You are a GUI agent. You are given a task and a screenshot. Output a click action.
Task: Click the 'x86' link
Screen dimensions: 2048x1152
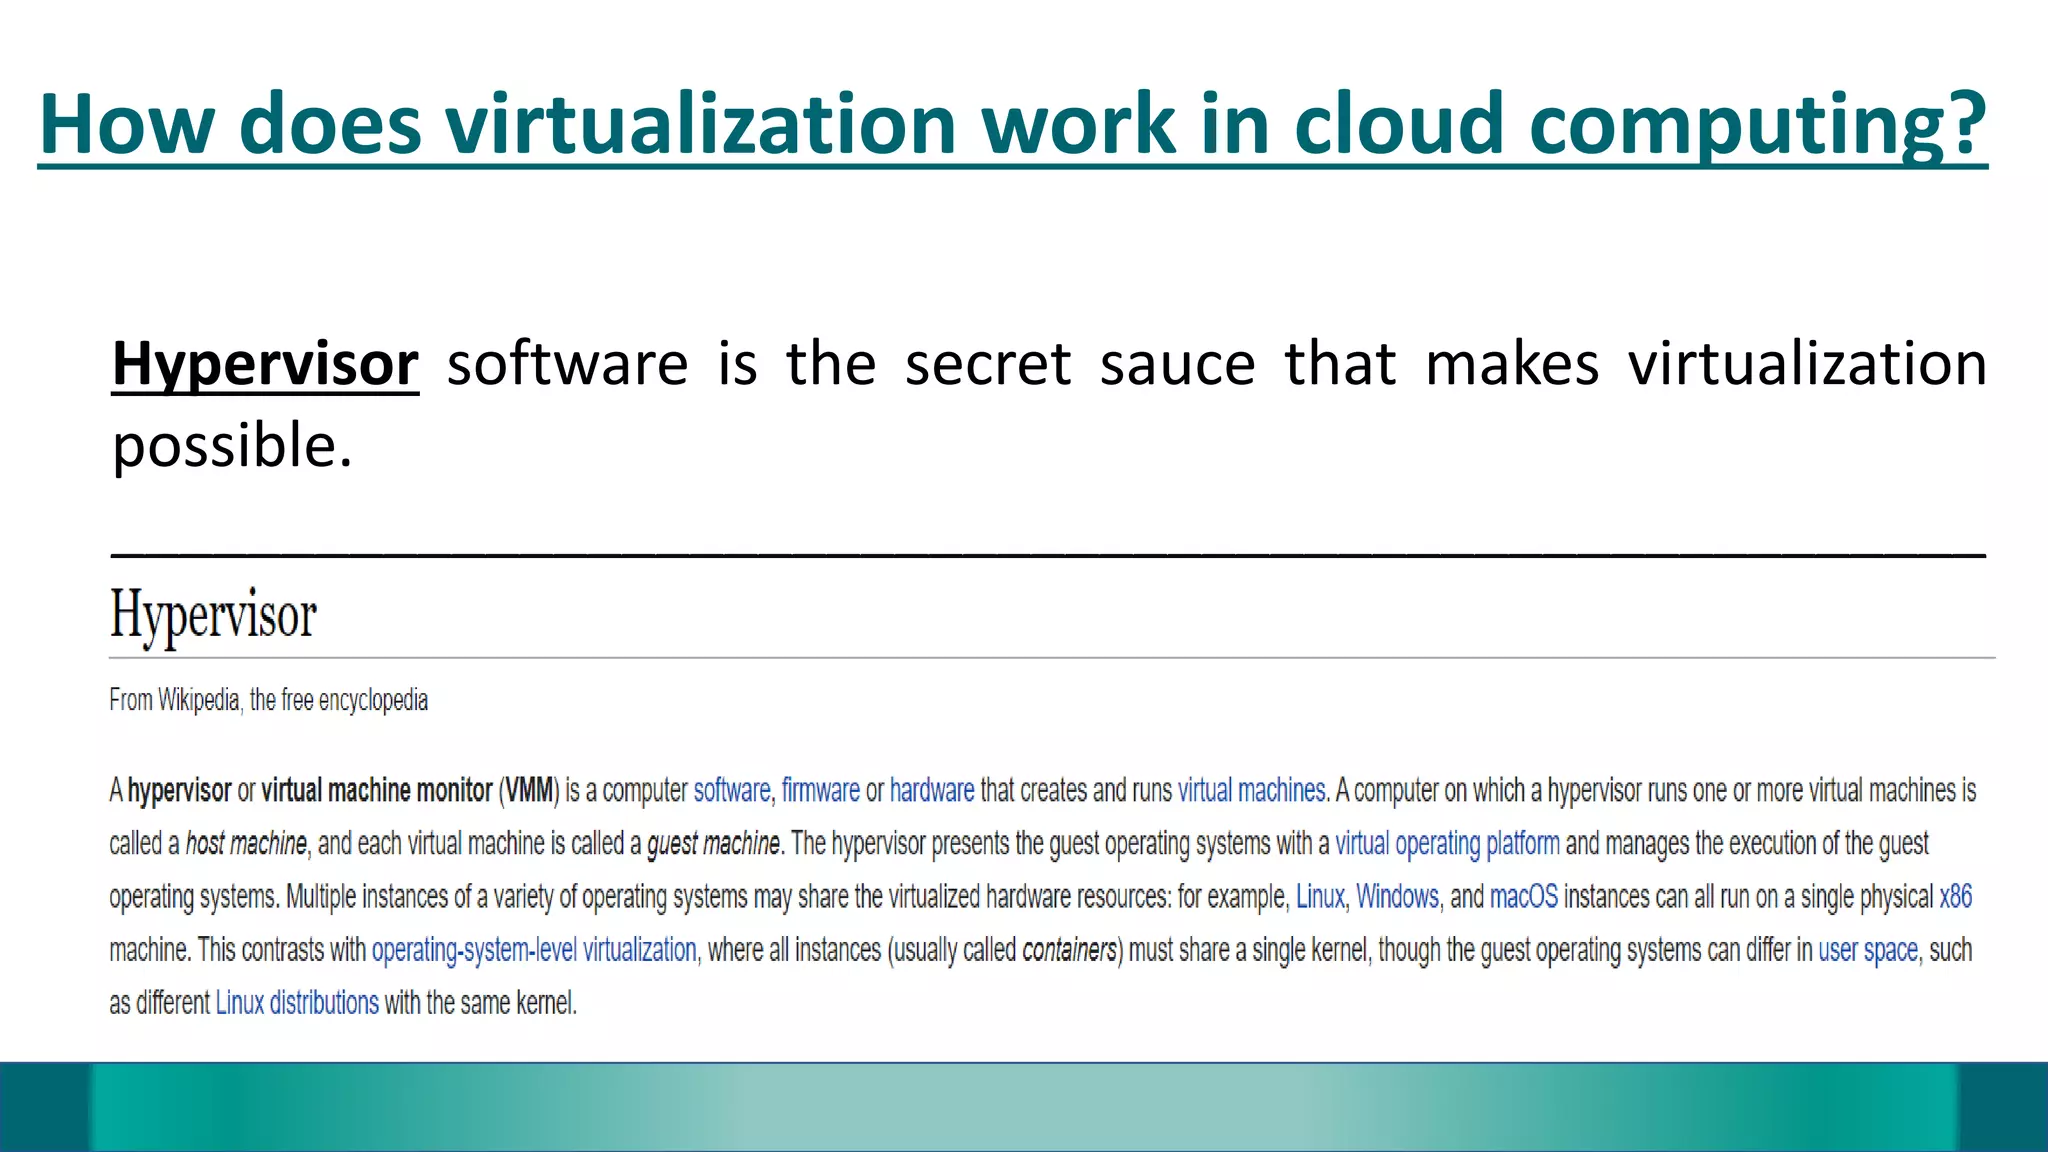tap(1955, 896)
